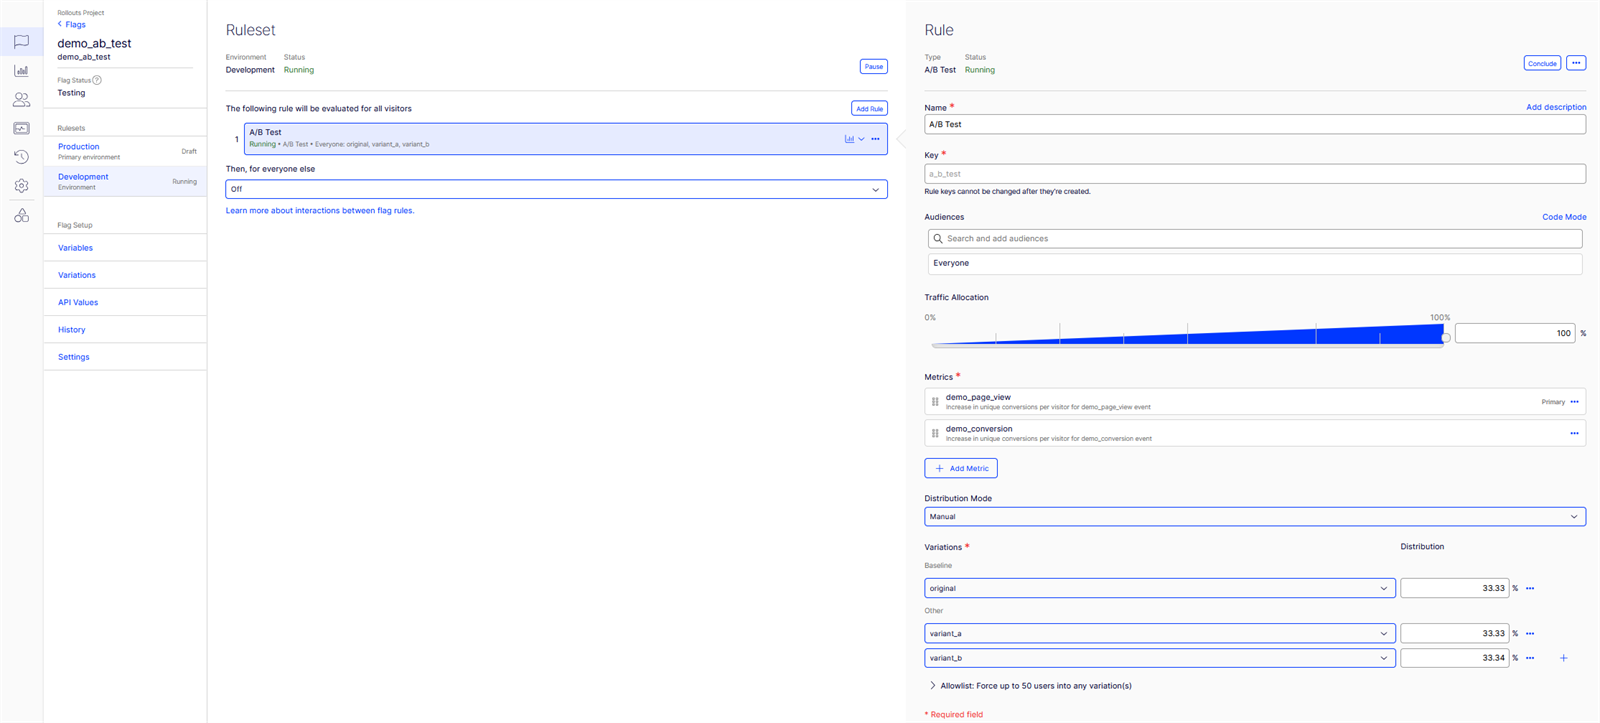Pause the running ruleset

click(873, 66)
